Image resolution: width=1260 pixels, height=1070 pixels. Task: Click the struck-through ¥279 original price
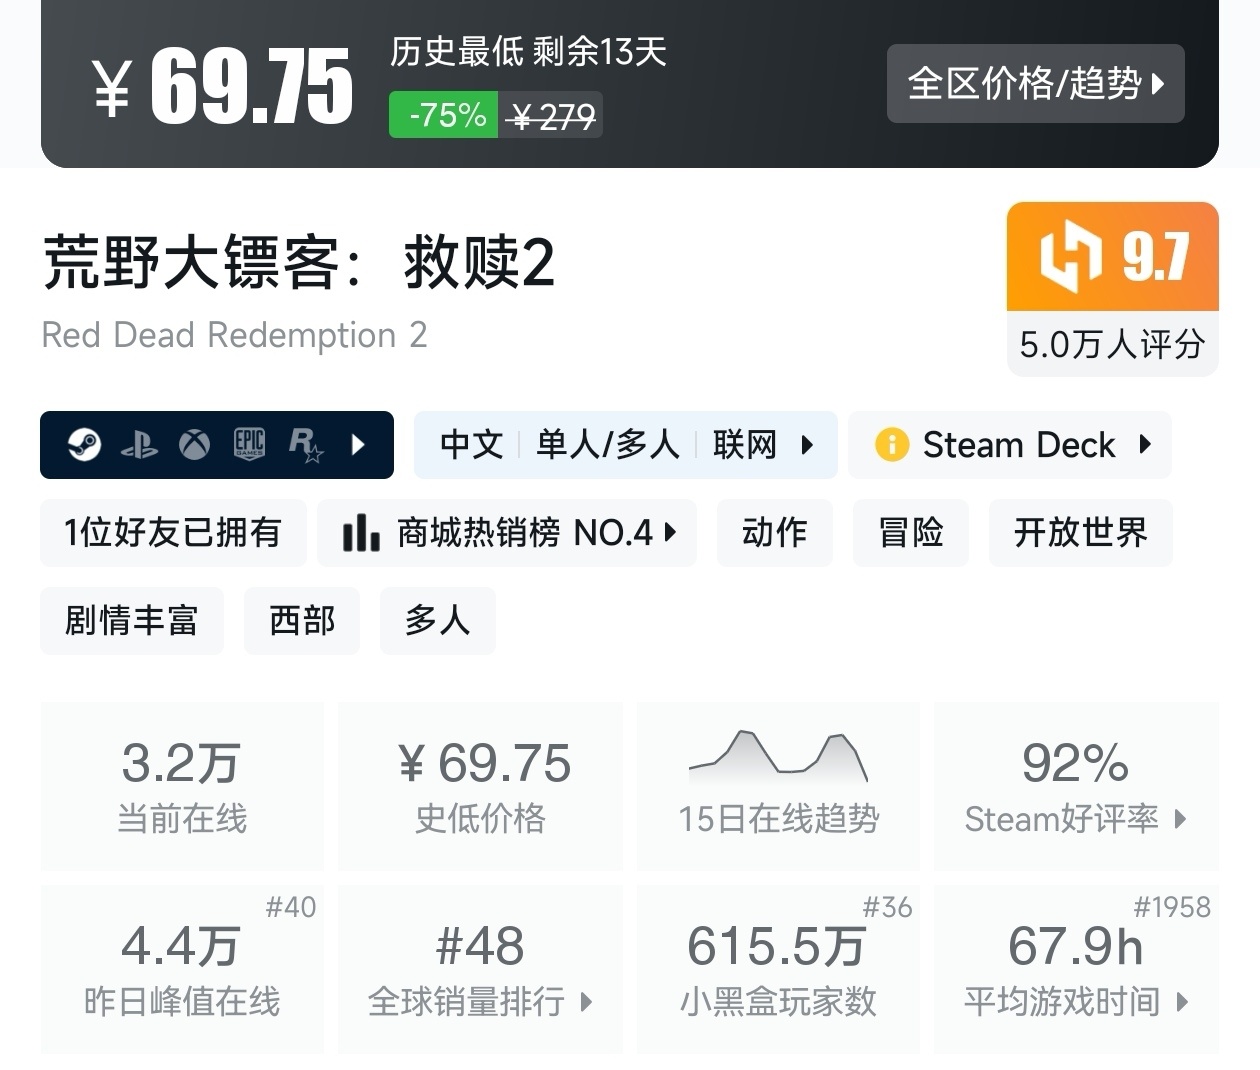551,117
